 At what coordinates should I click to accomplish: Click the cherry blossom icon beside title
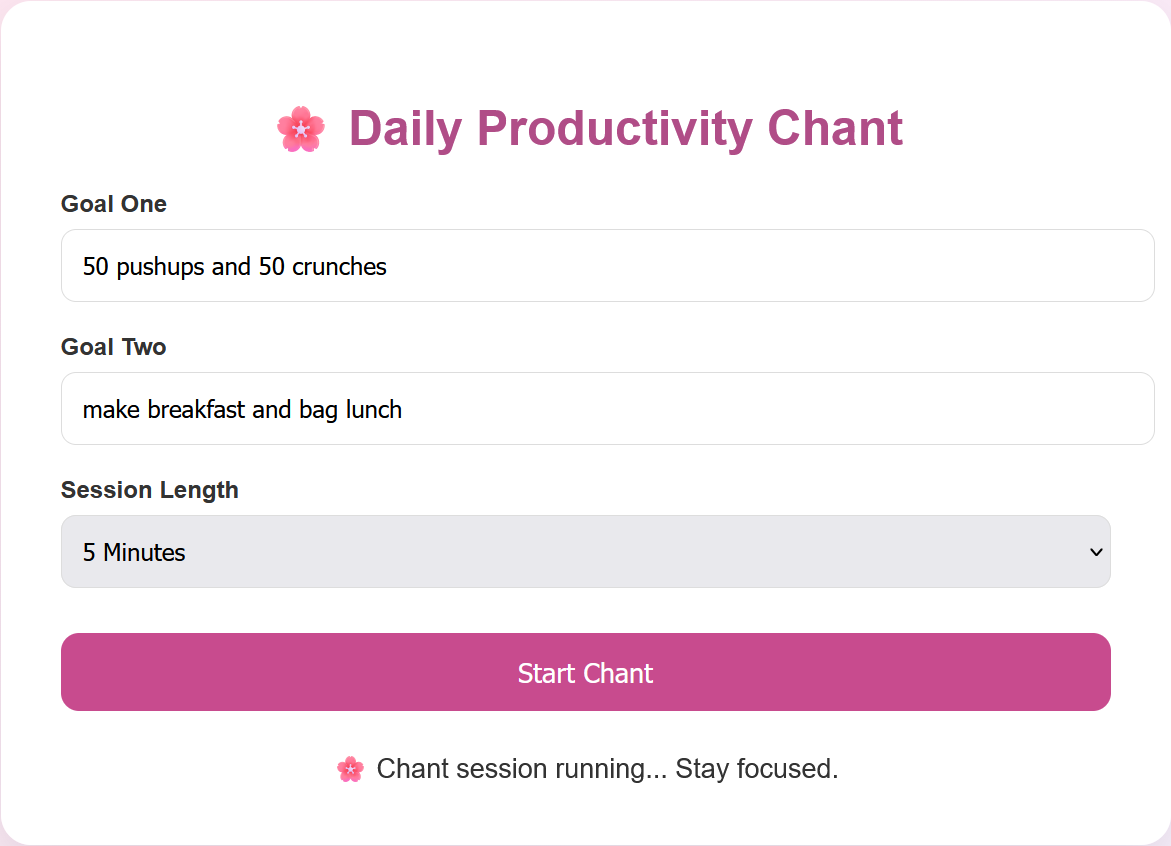[x=301, y=129]
